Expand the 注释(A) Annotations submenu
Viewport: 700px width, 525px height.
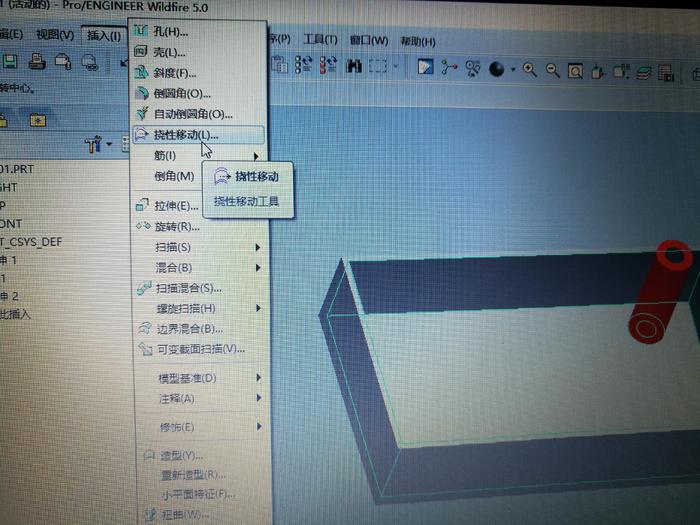203,398
